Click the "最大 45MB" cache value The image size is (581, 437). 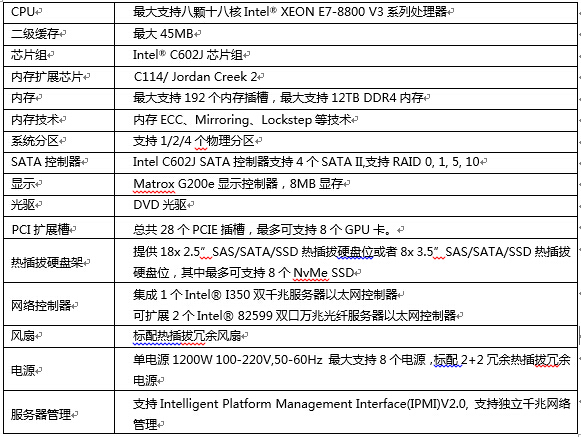(163, 34)
